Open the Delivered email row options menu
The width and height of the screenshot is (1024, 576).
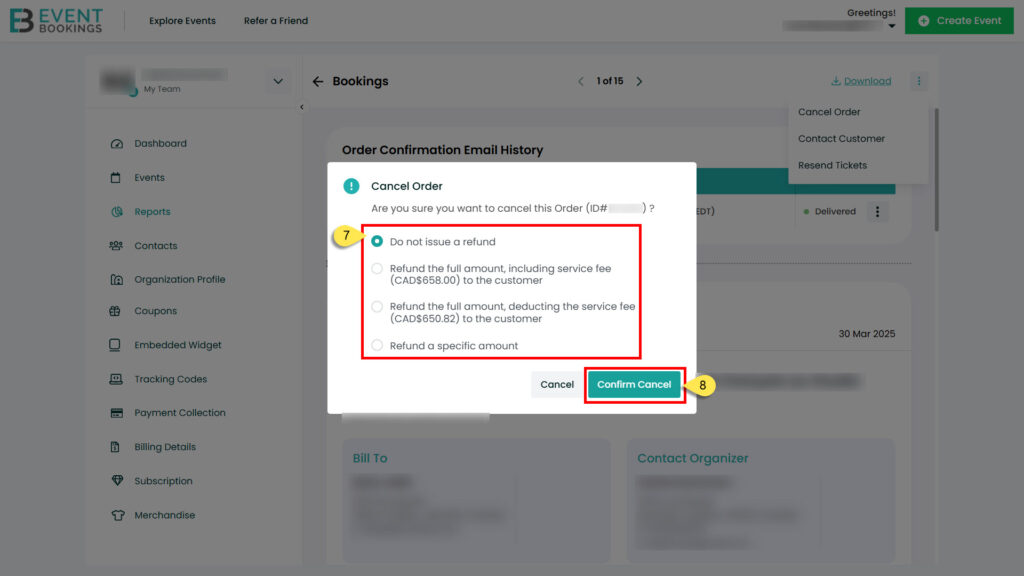[x=877, y=211]
